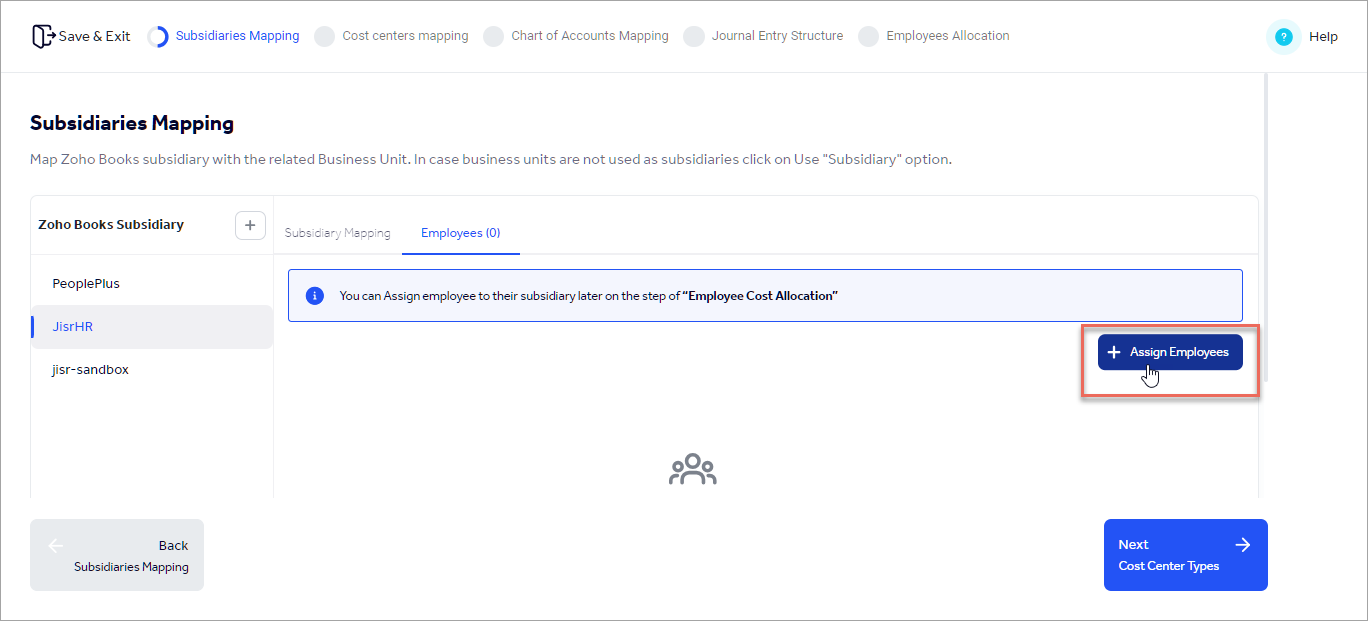The height and width of the screenshot is (621, 1368).
Task: Click the arrow icon inside the Next button
Action: (x=1242, y=544)
